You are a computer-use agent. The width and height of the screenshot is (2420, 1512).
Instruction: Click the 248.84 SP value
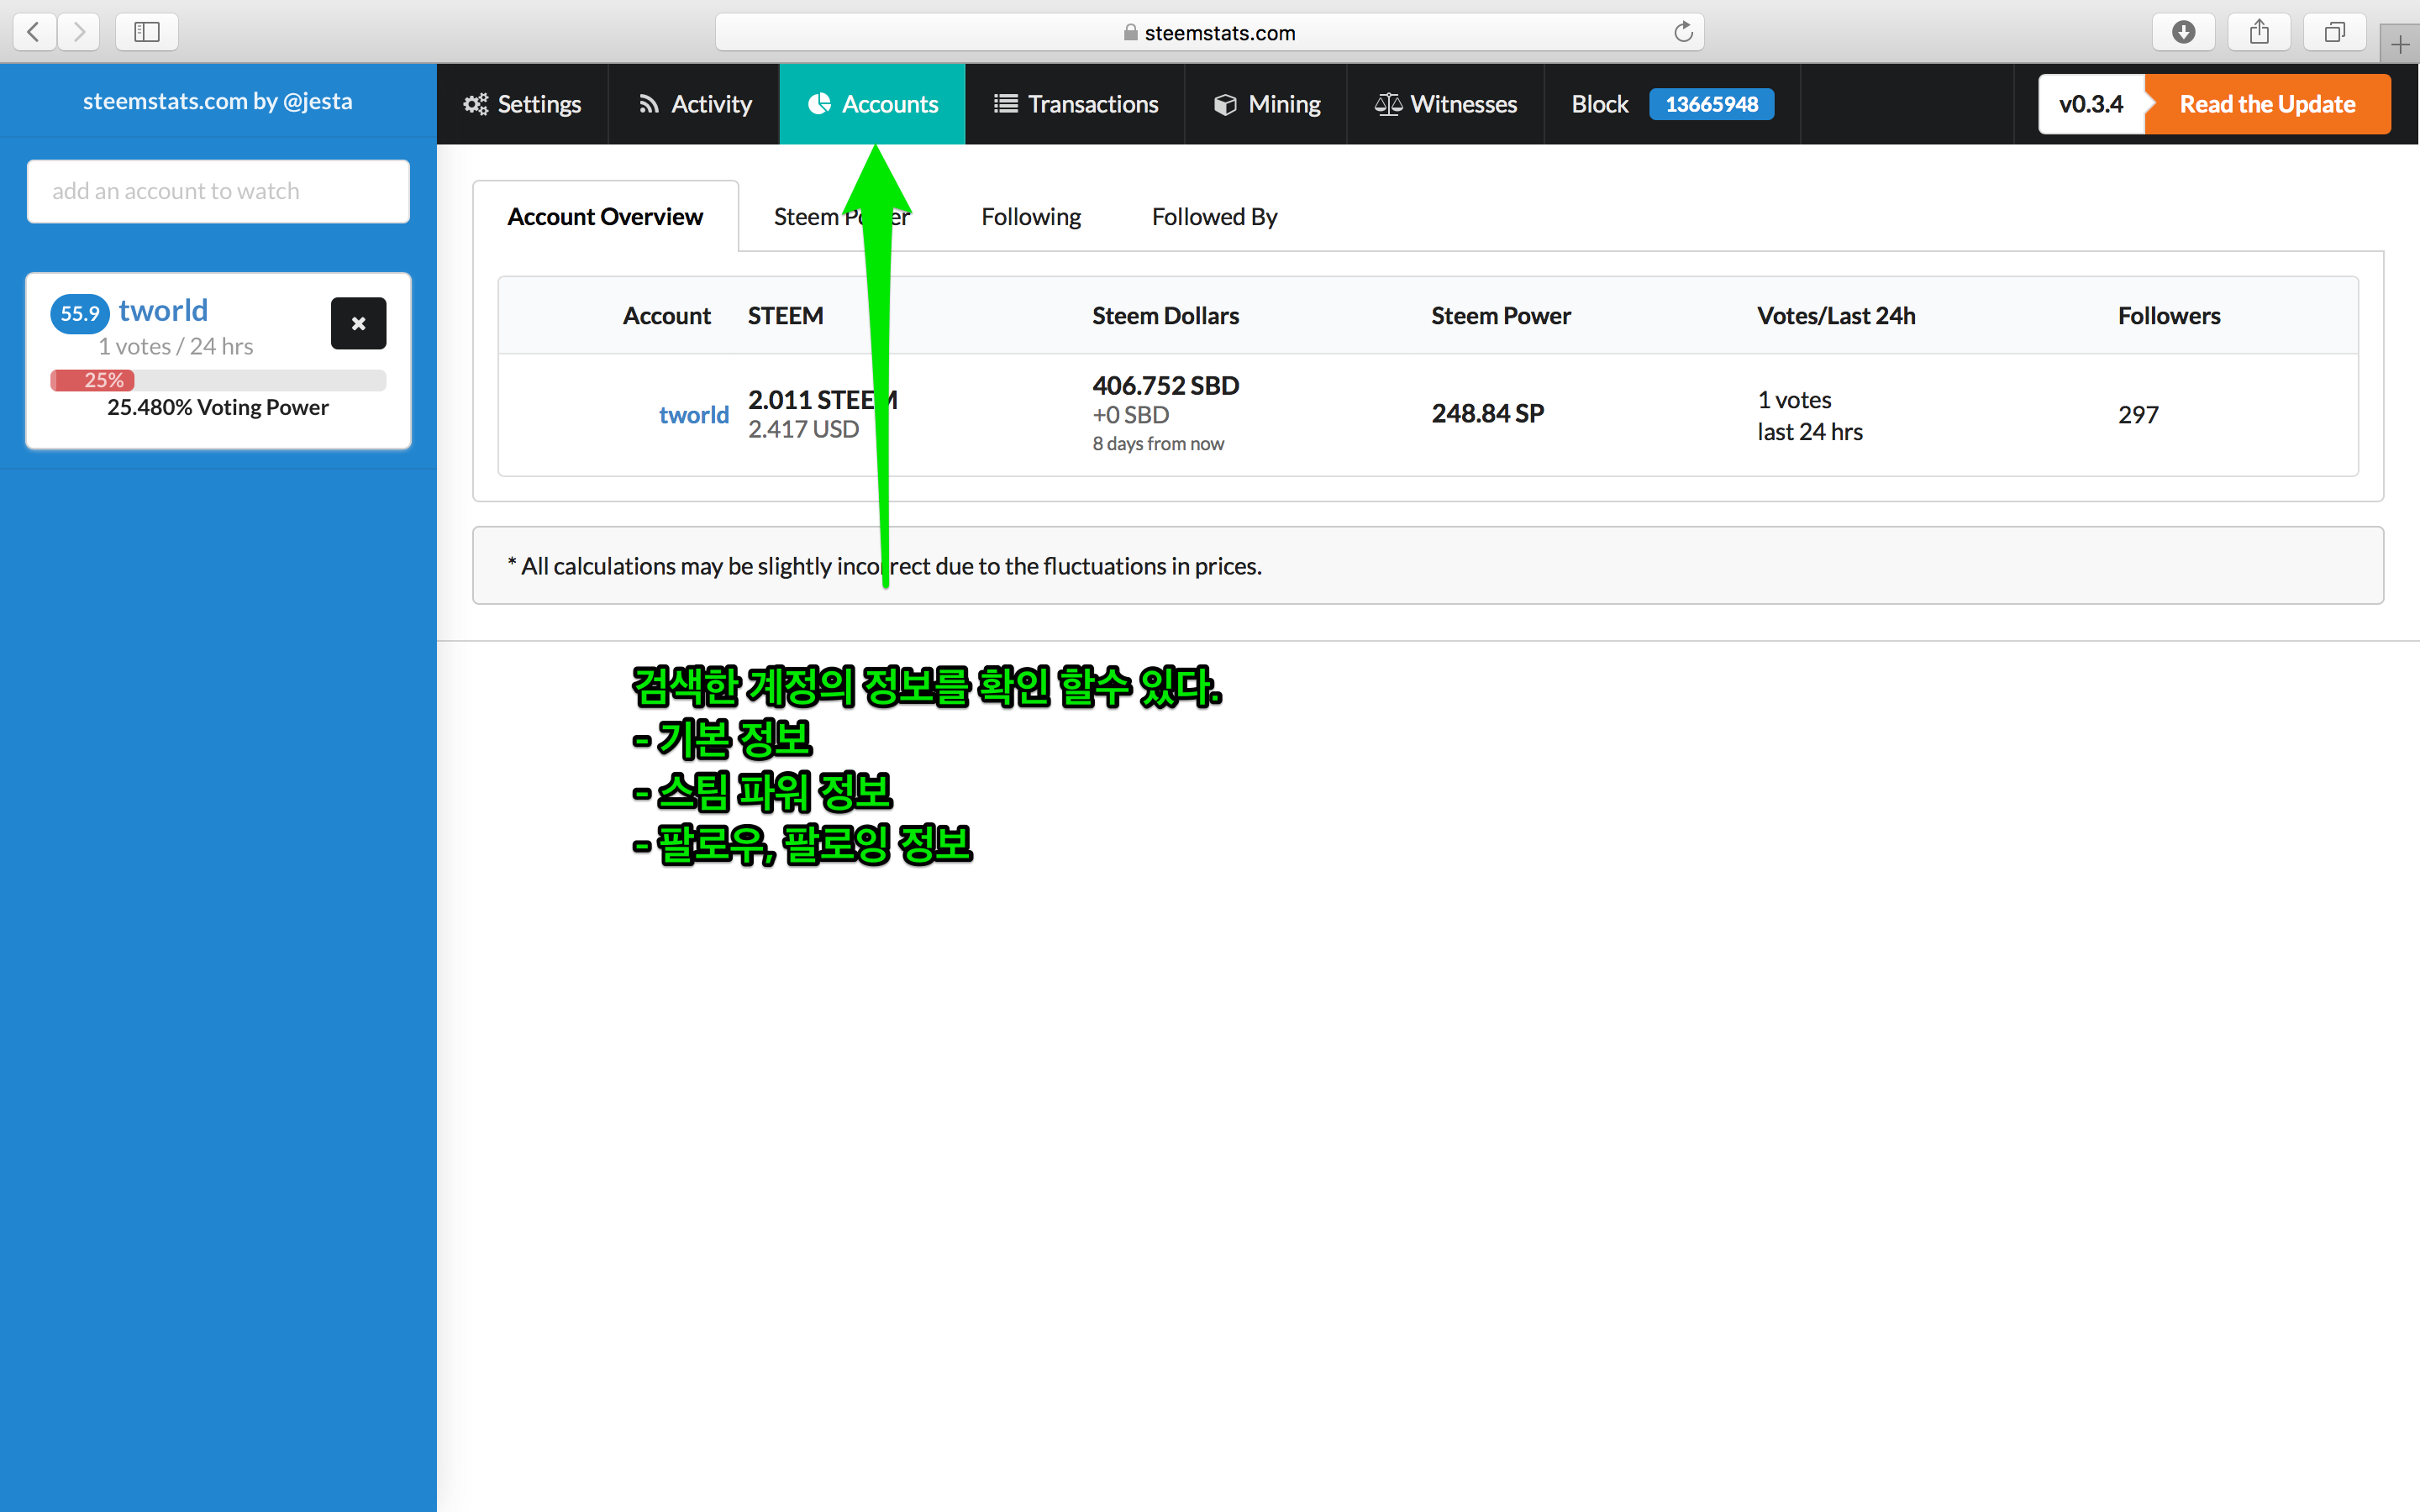[x=1487, y=413]
